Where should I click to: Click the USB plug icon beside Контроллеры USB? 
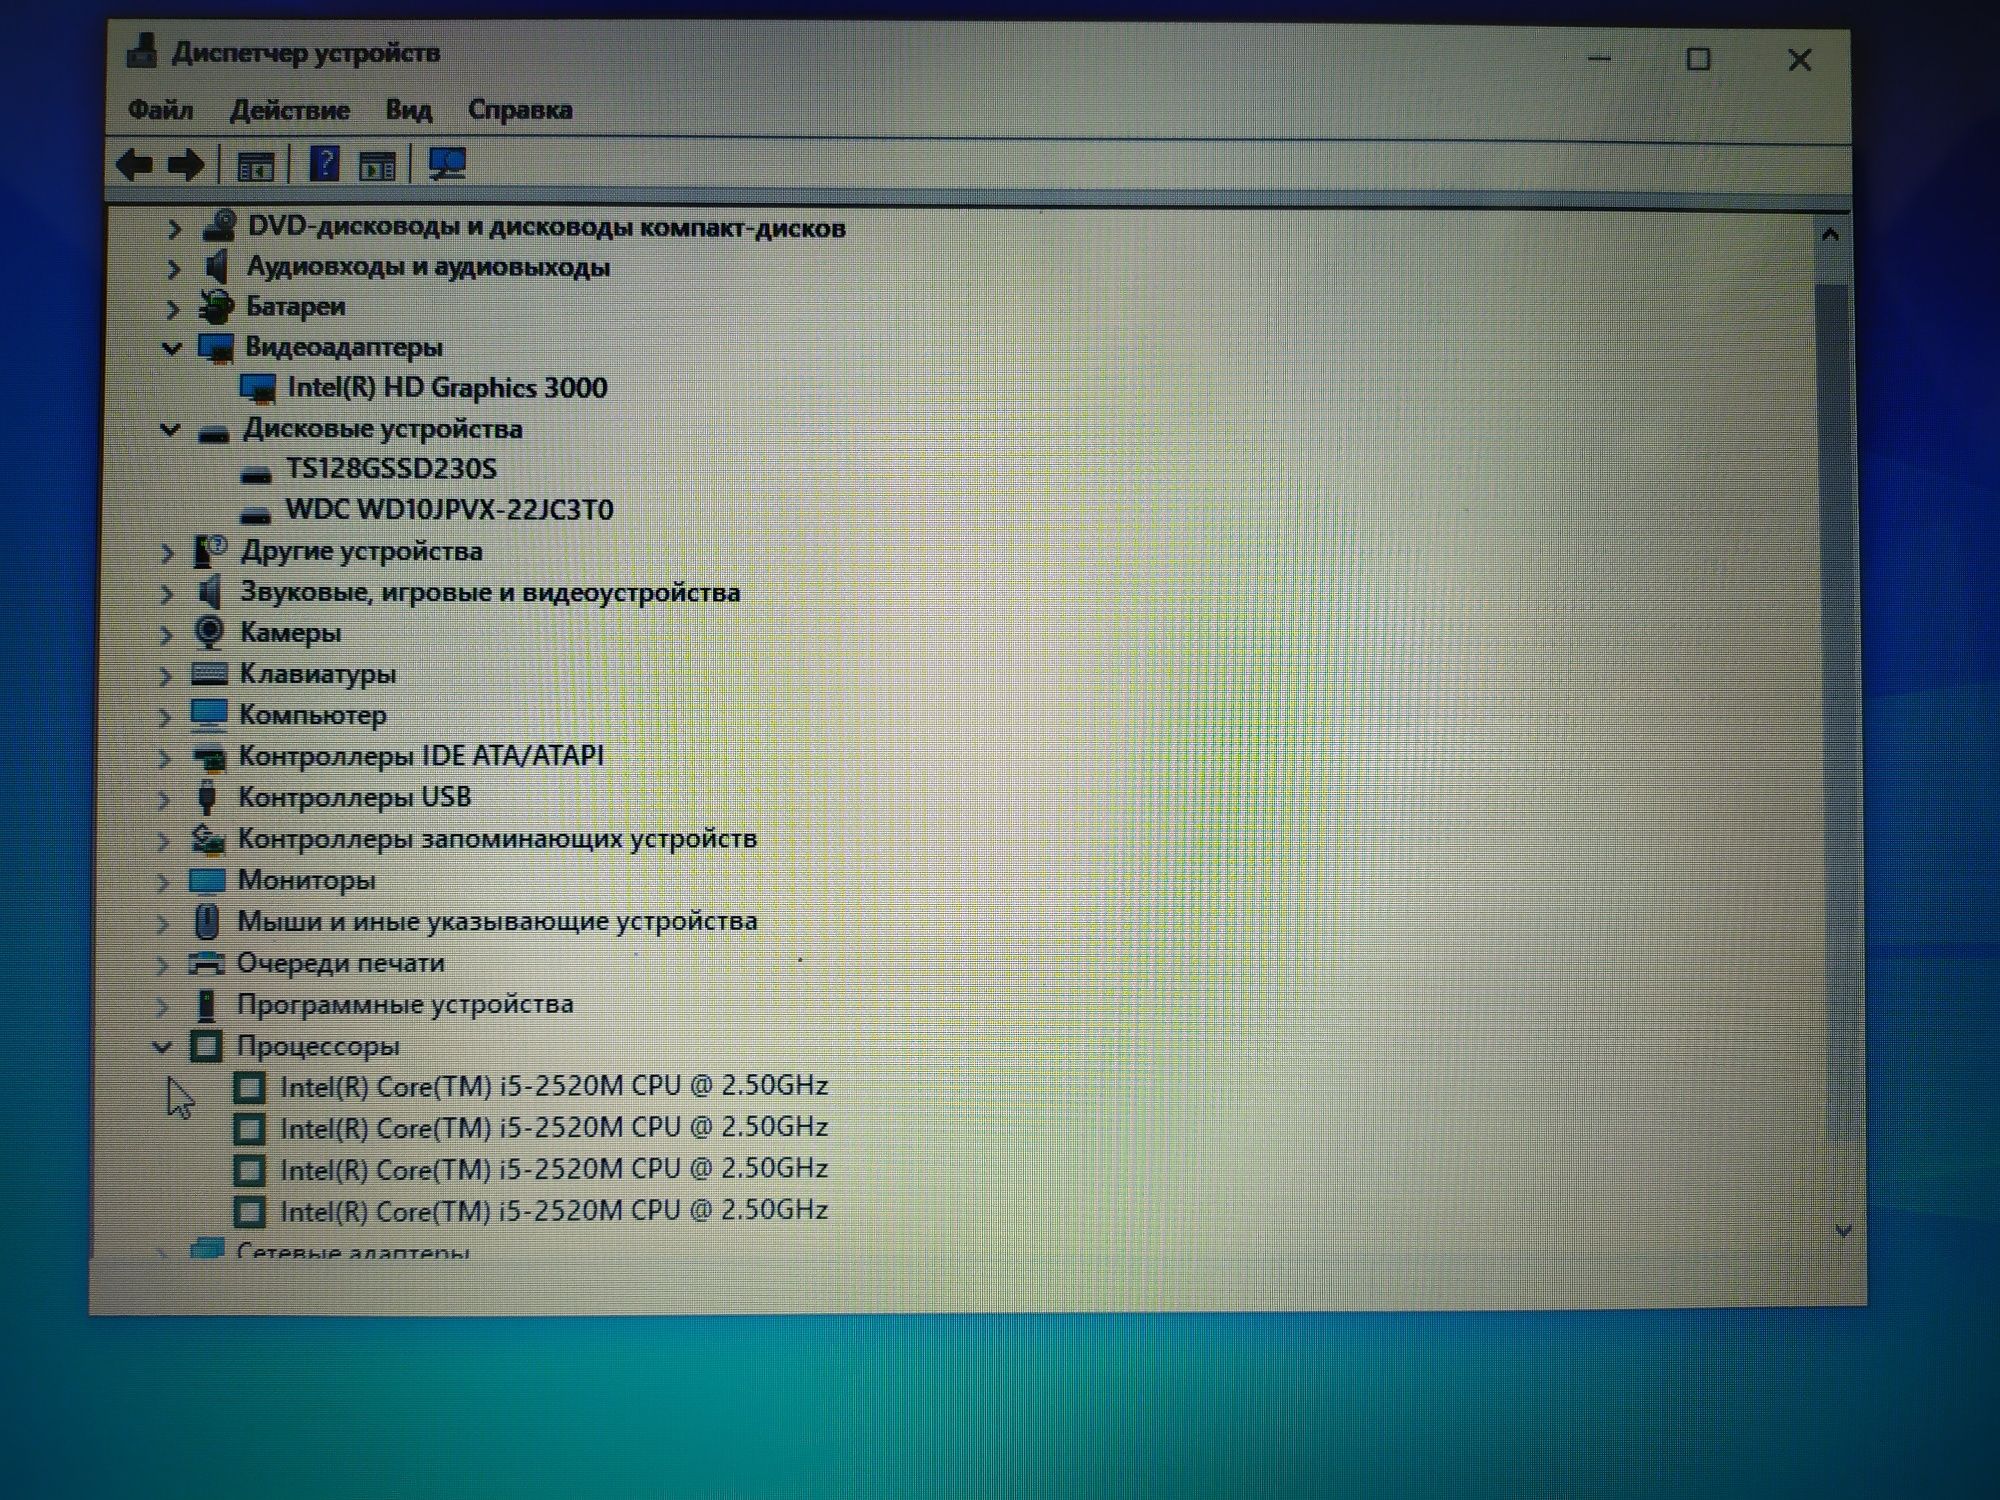pyautogui.click(x=207, y=797)
